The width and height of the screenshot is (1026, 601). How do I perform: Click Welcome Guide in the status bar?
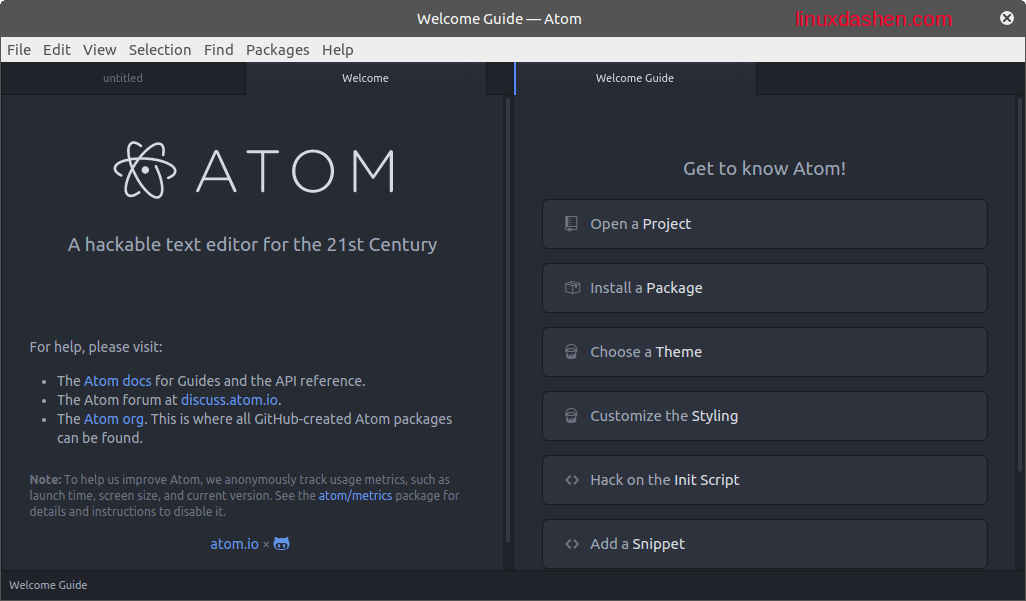click(48, 585)
